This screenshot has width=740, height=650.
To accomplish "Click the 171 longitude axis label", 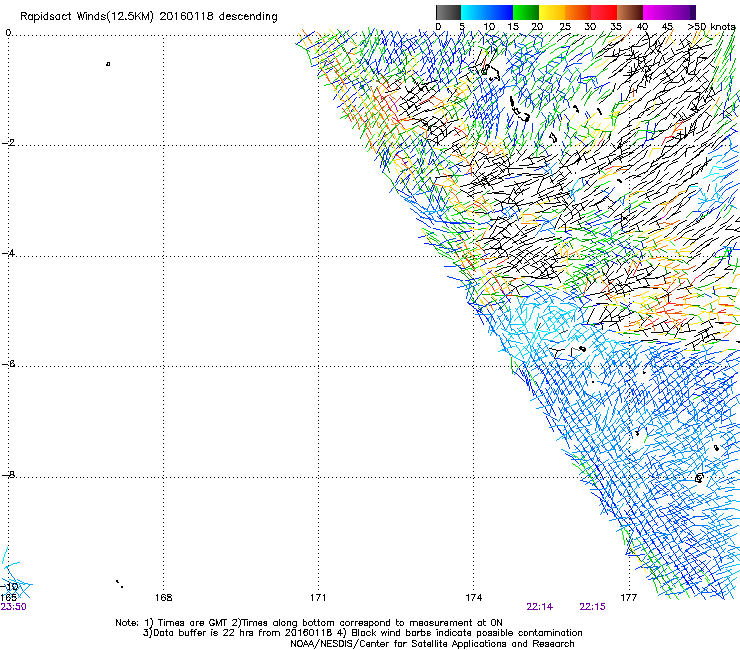I will 318,598.
